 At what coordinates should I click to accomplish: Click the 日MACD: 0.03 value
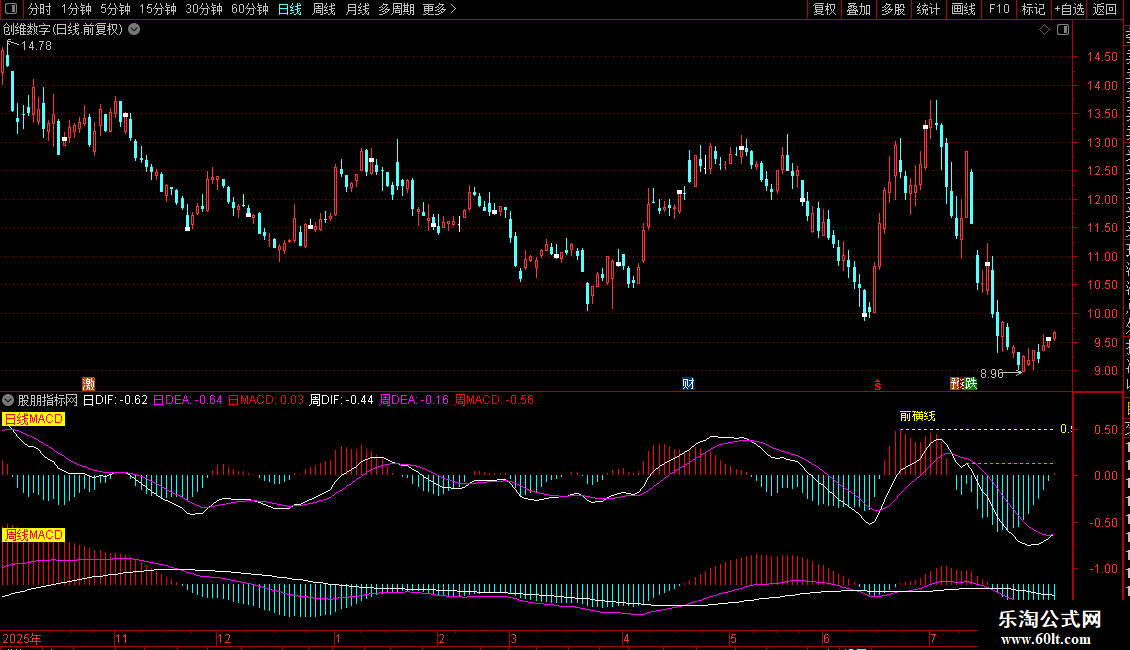(266, 400)
